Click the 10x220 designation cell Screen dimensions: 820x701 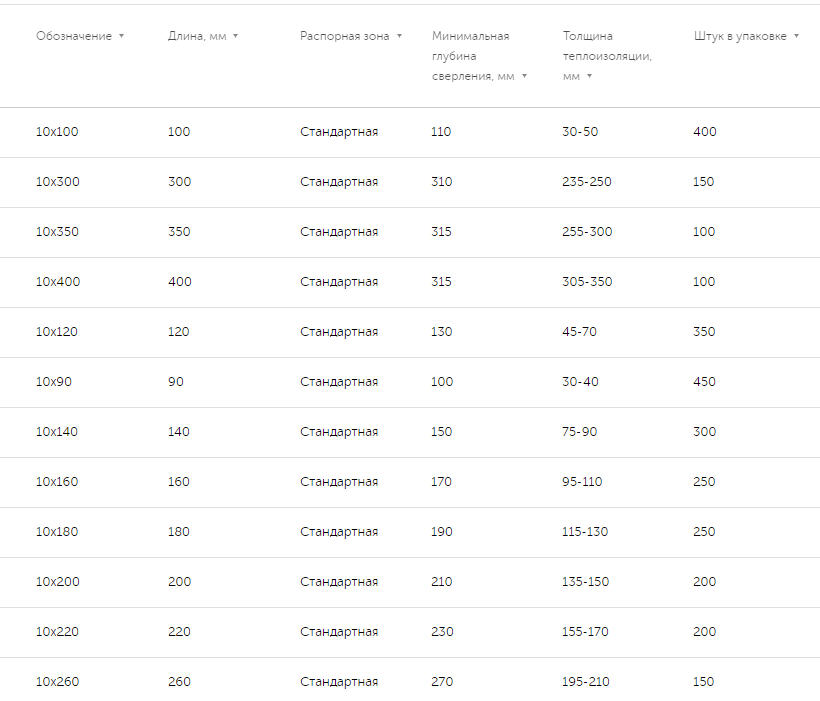57,632
